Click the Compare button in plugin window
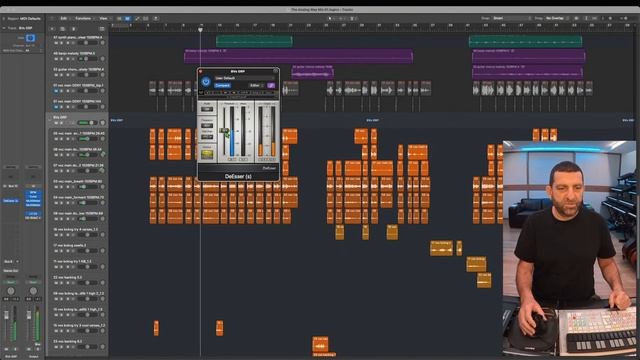 tap(222, 86)
